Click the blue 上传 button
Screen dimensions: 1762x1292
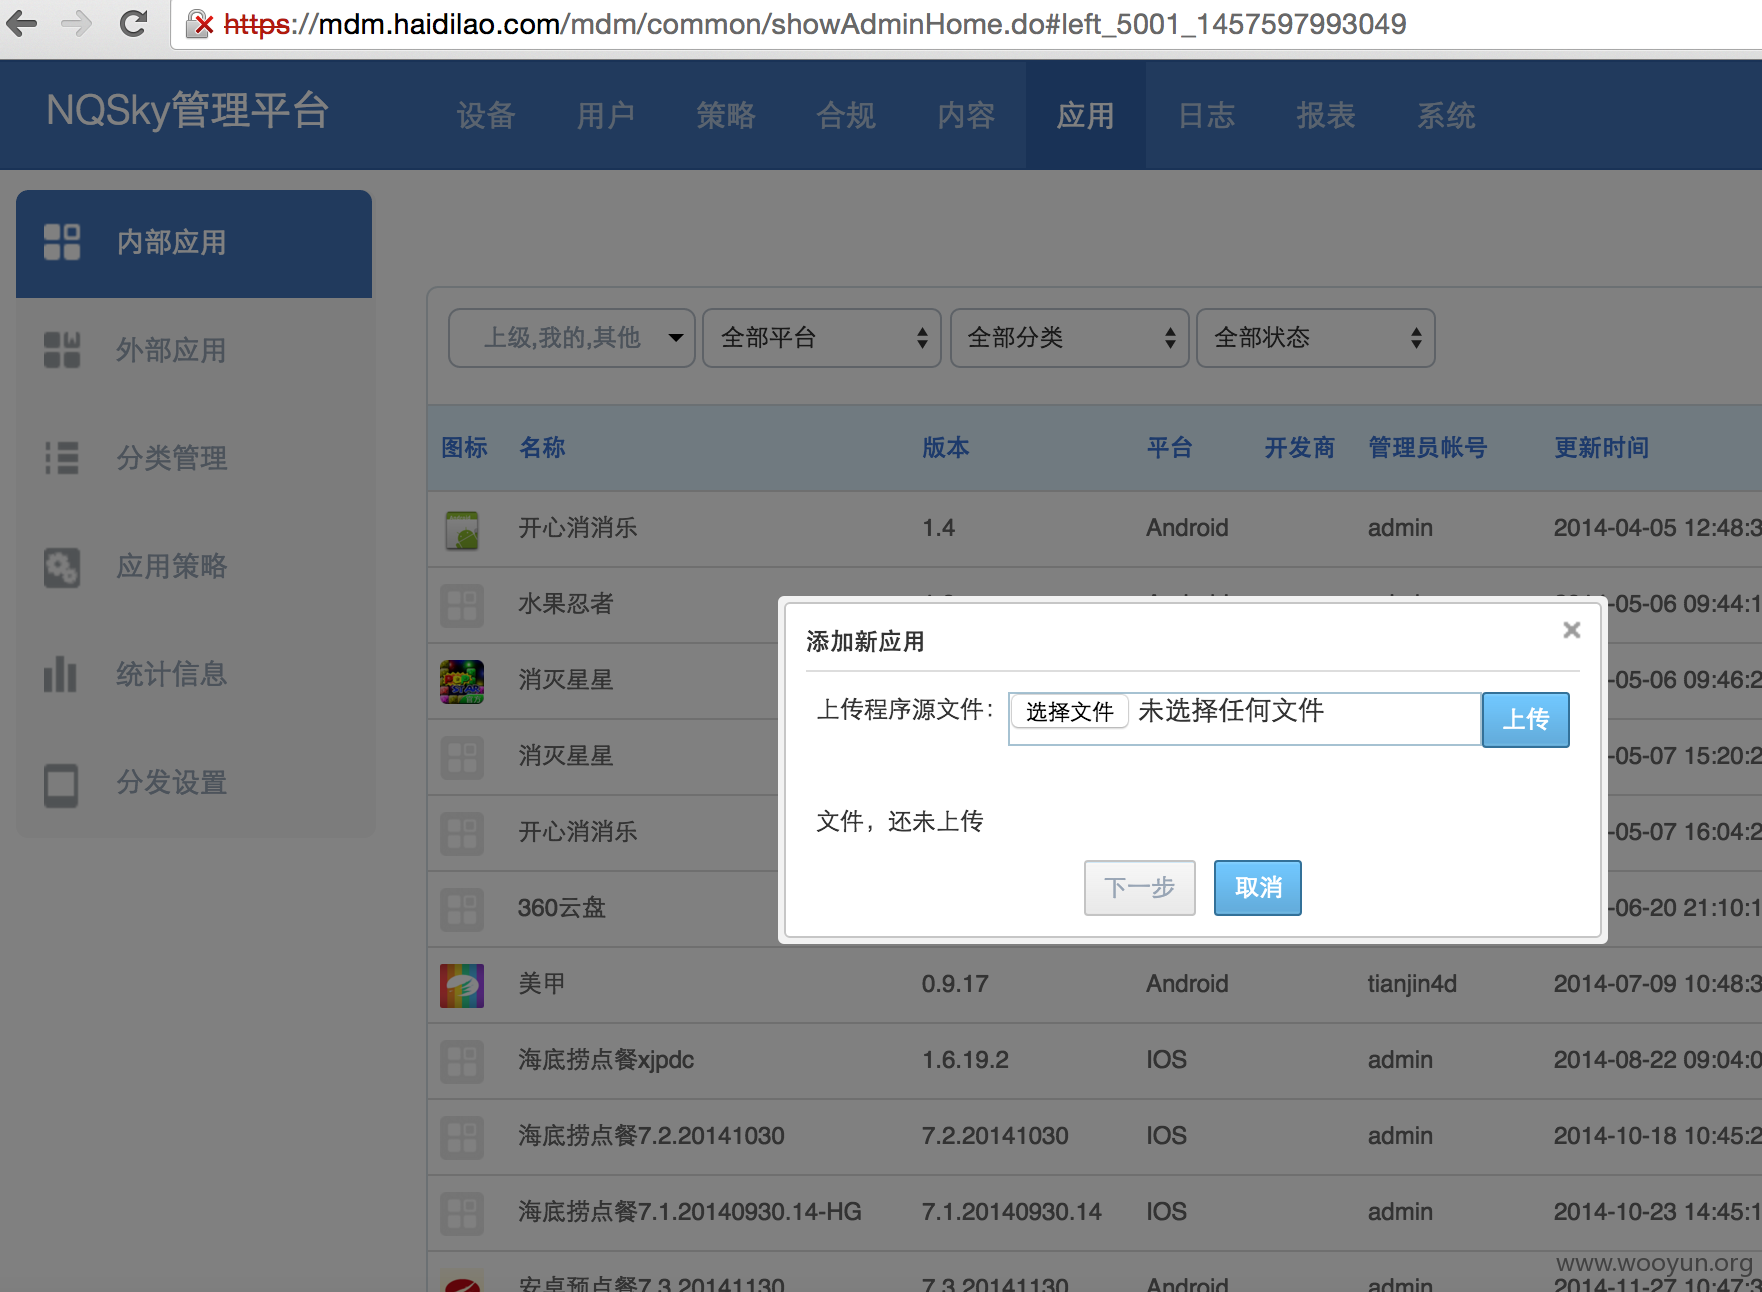point(1526,719)
